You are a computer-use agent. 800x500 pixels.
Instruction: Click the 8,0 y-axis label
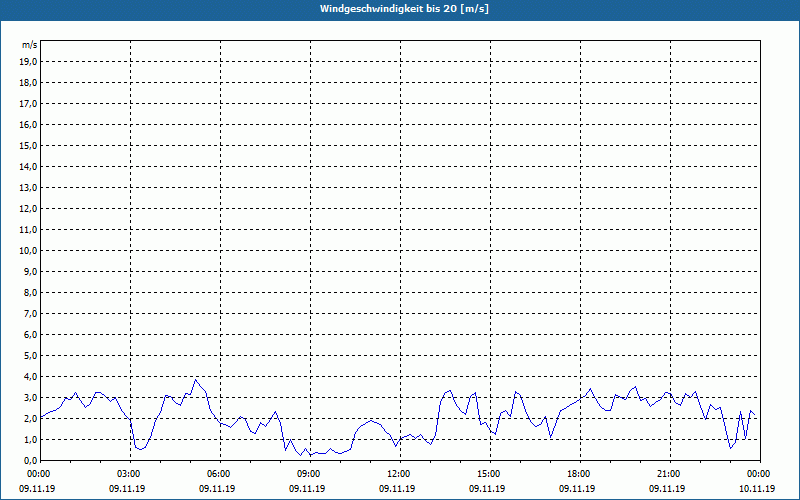coord(33,293)
